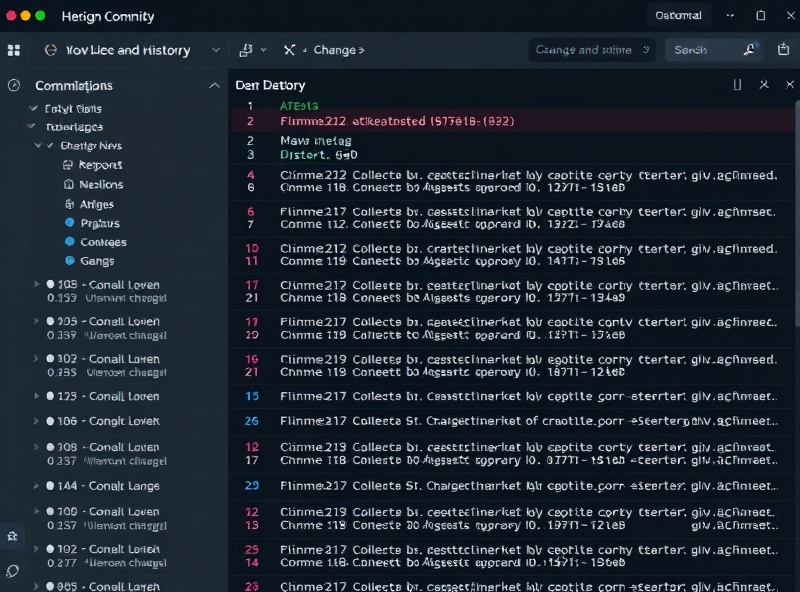Select the Atiges tree item
800x592 pixels.
96,204
